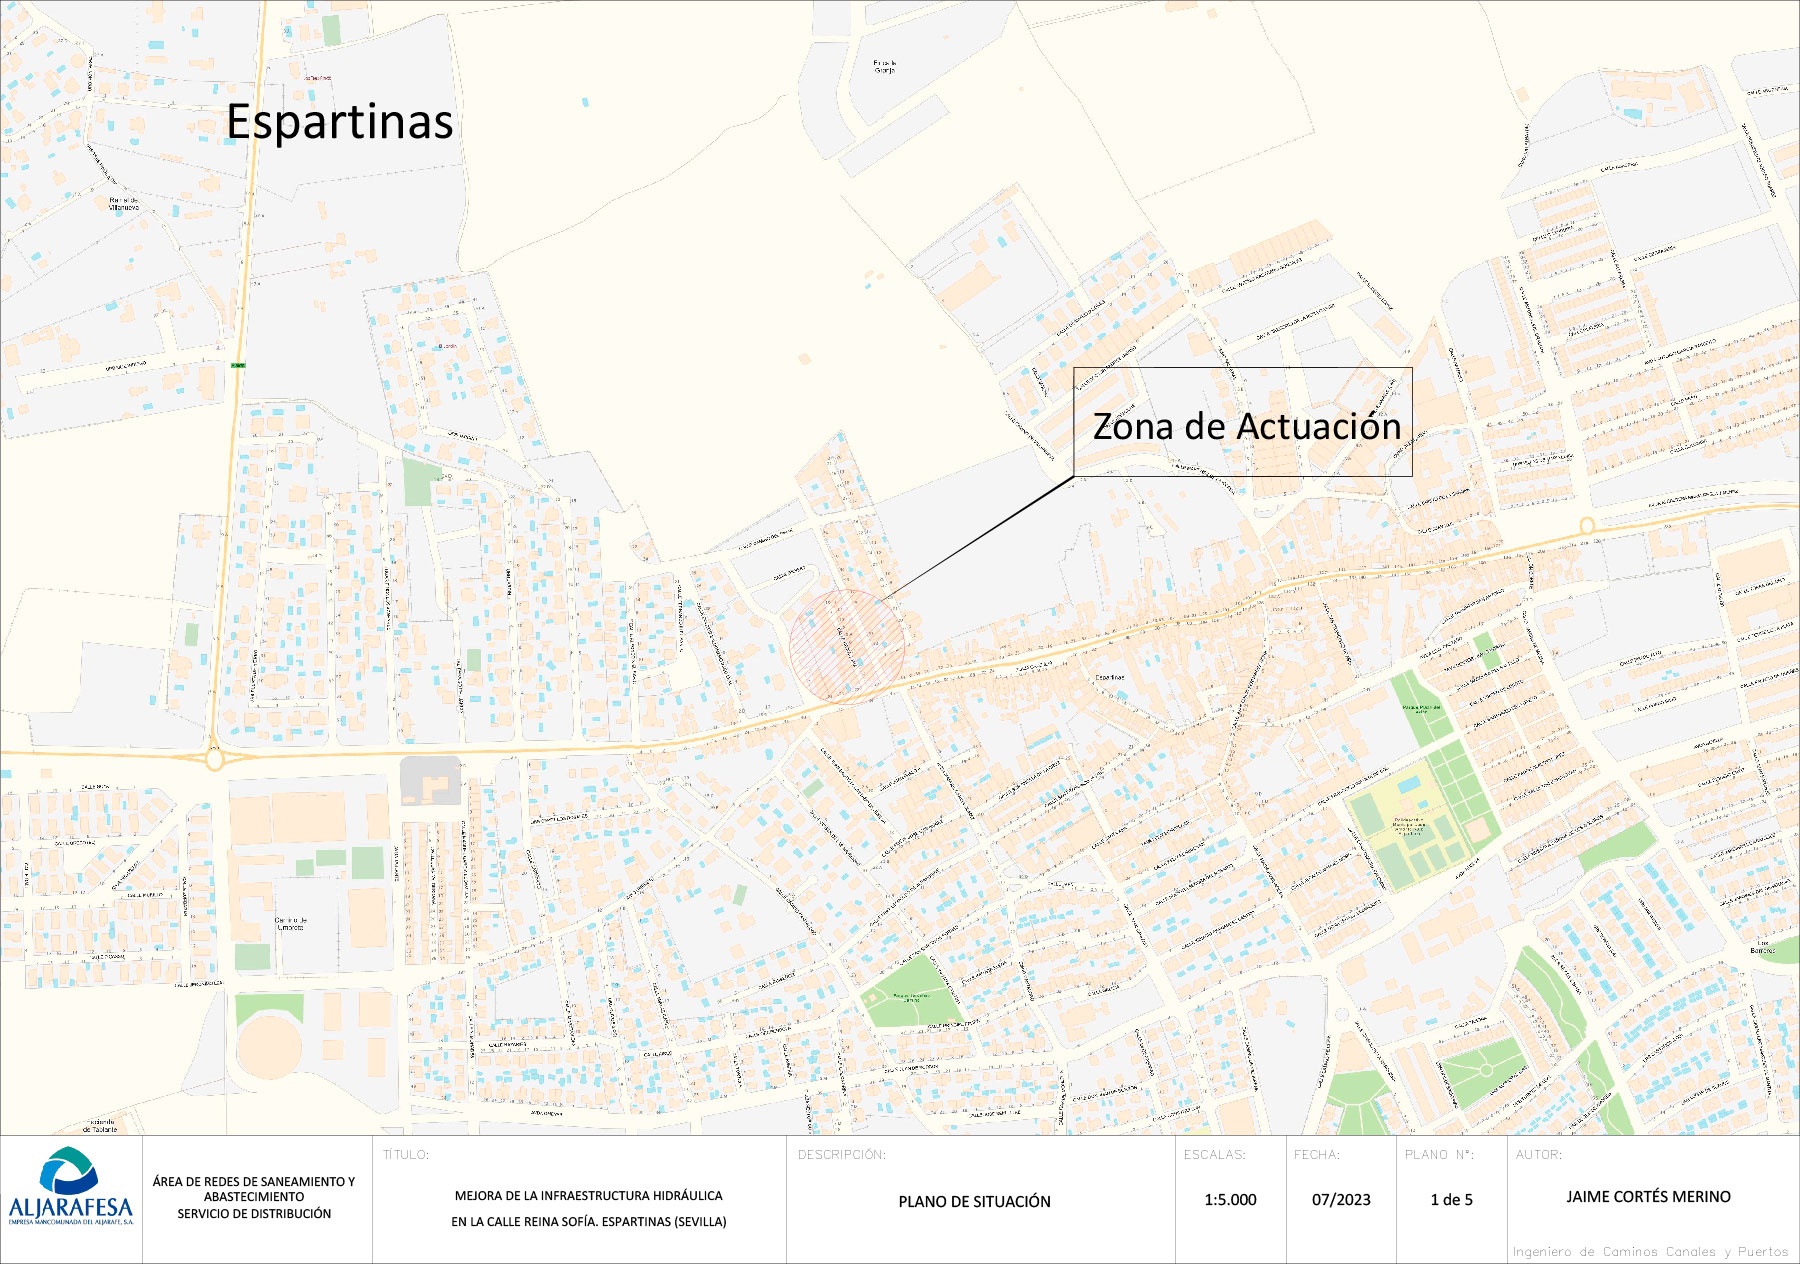1800x1264 pixels.
Task: Click the small eastern roundabout on main road
Action: 1586,526
